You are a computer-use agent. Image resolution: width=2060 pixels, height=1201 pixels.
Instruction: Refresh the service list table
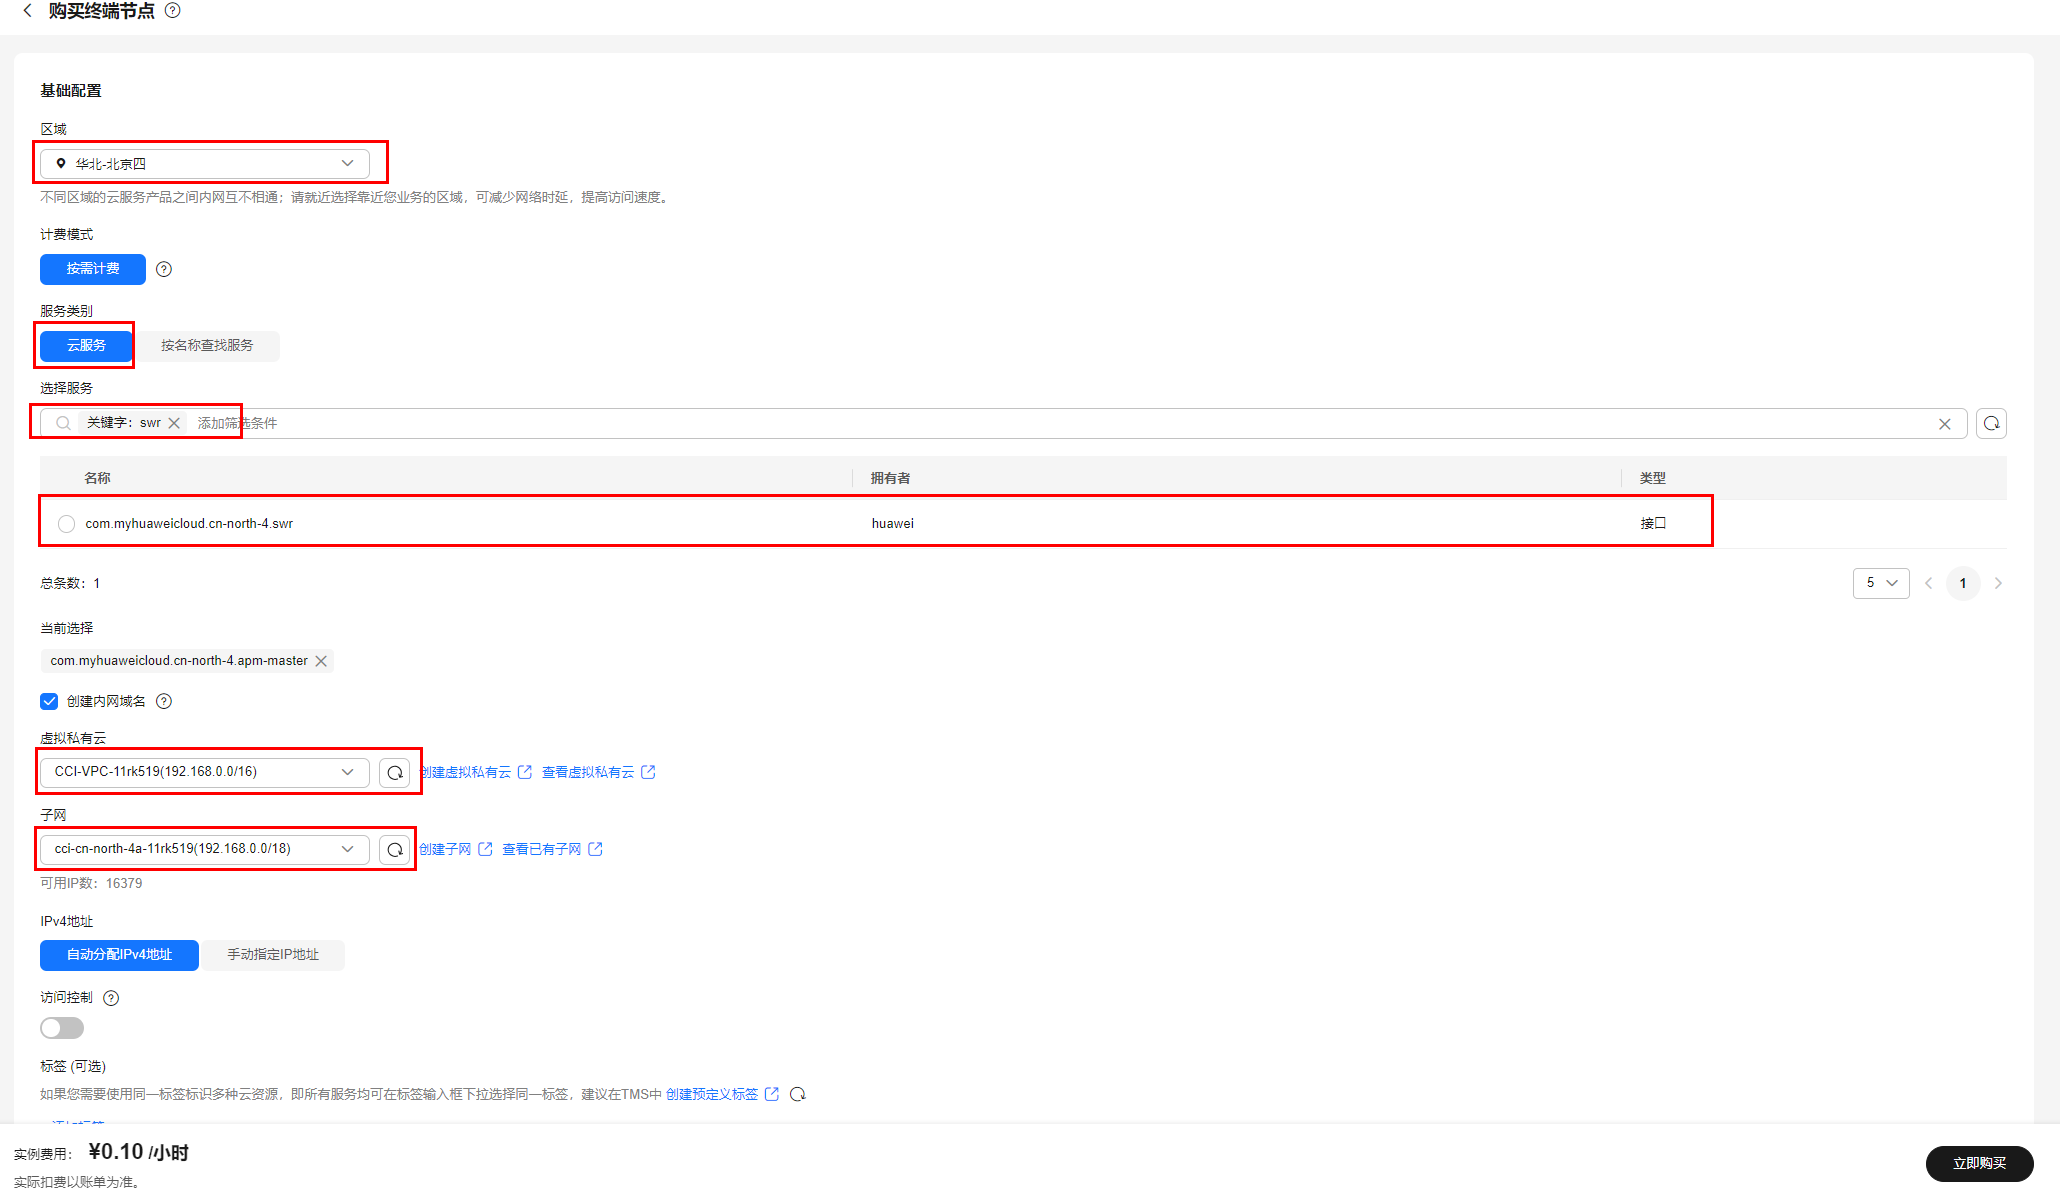[1991, 423]
